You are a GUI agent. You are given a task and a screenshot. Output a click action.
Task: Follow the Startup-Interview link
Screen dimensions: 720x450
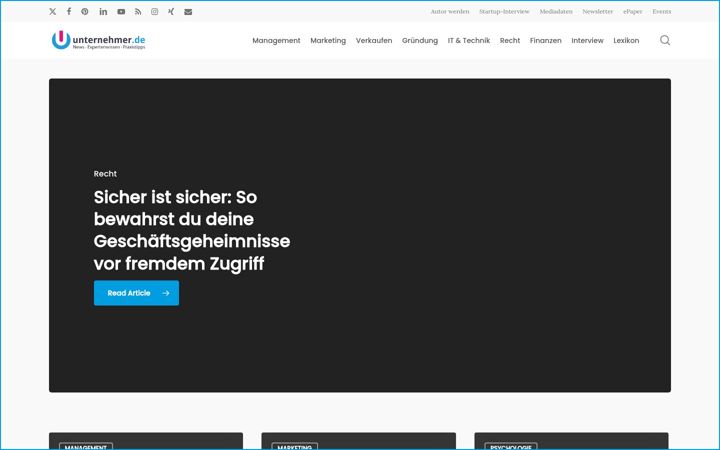(x=504, y=11)
